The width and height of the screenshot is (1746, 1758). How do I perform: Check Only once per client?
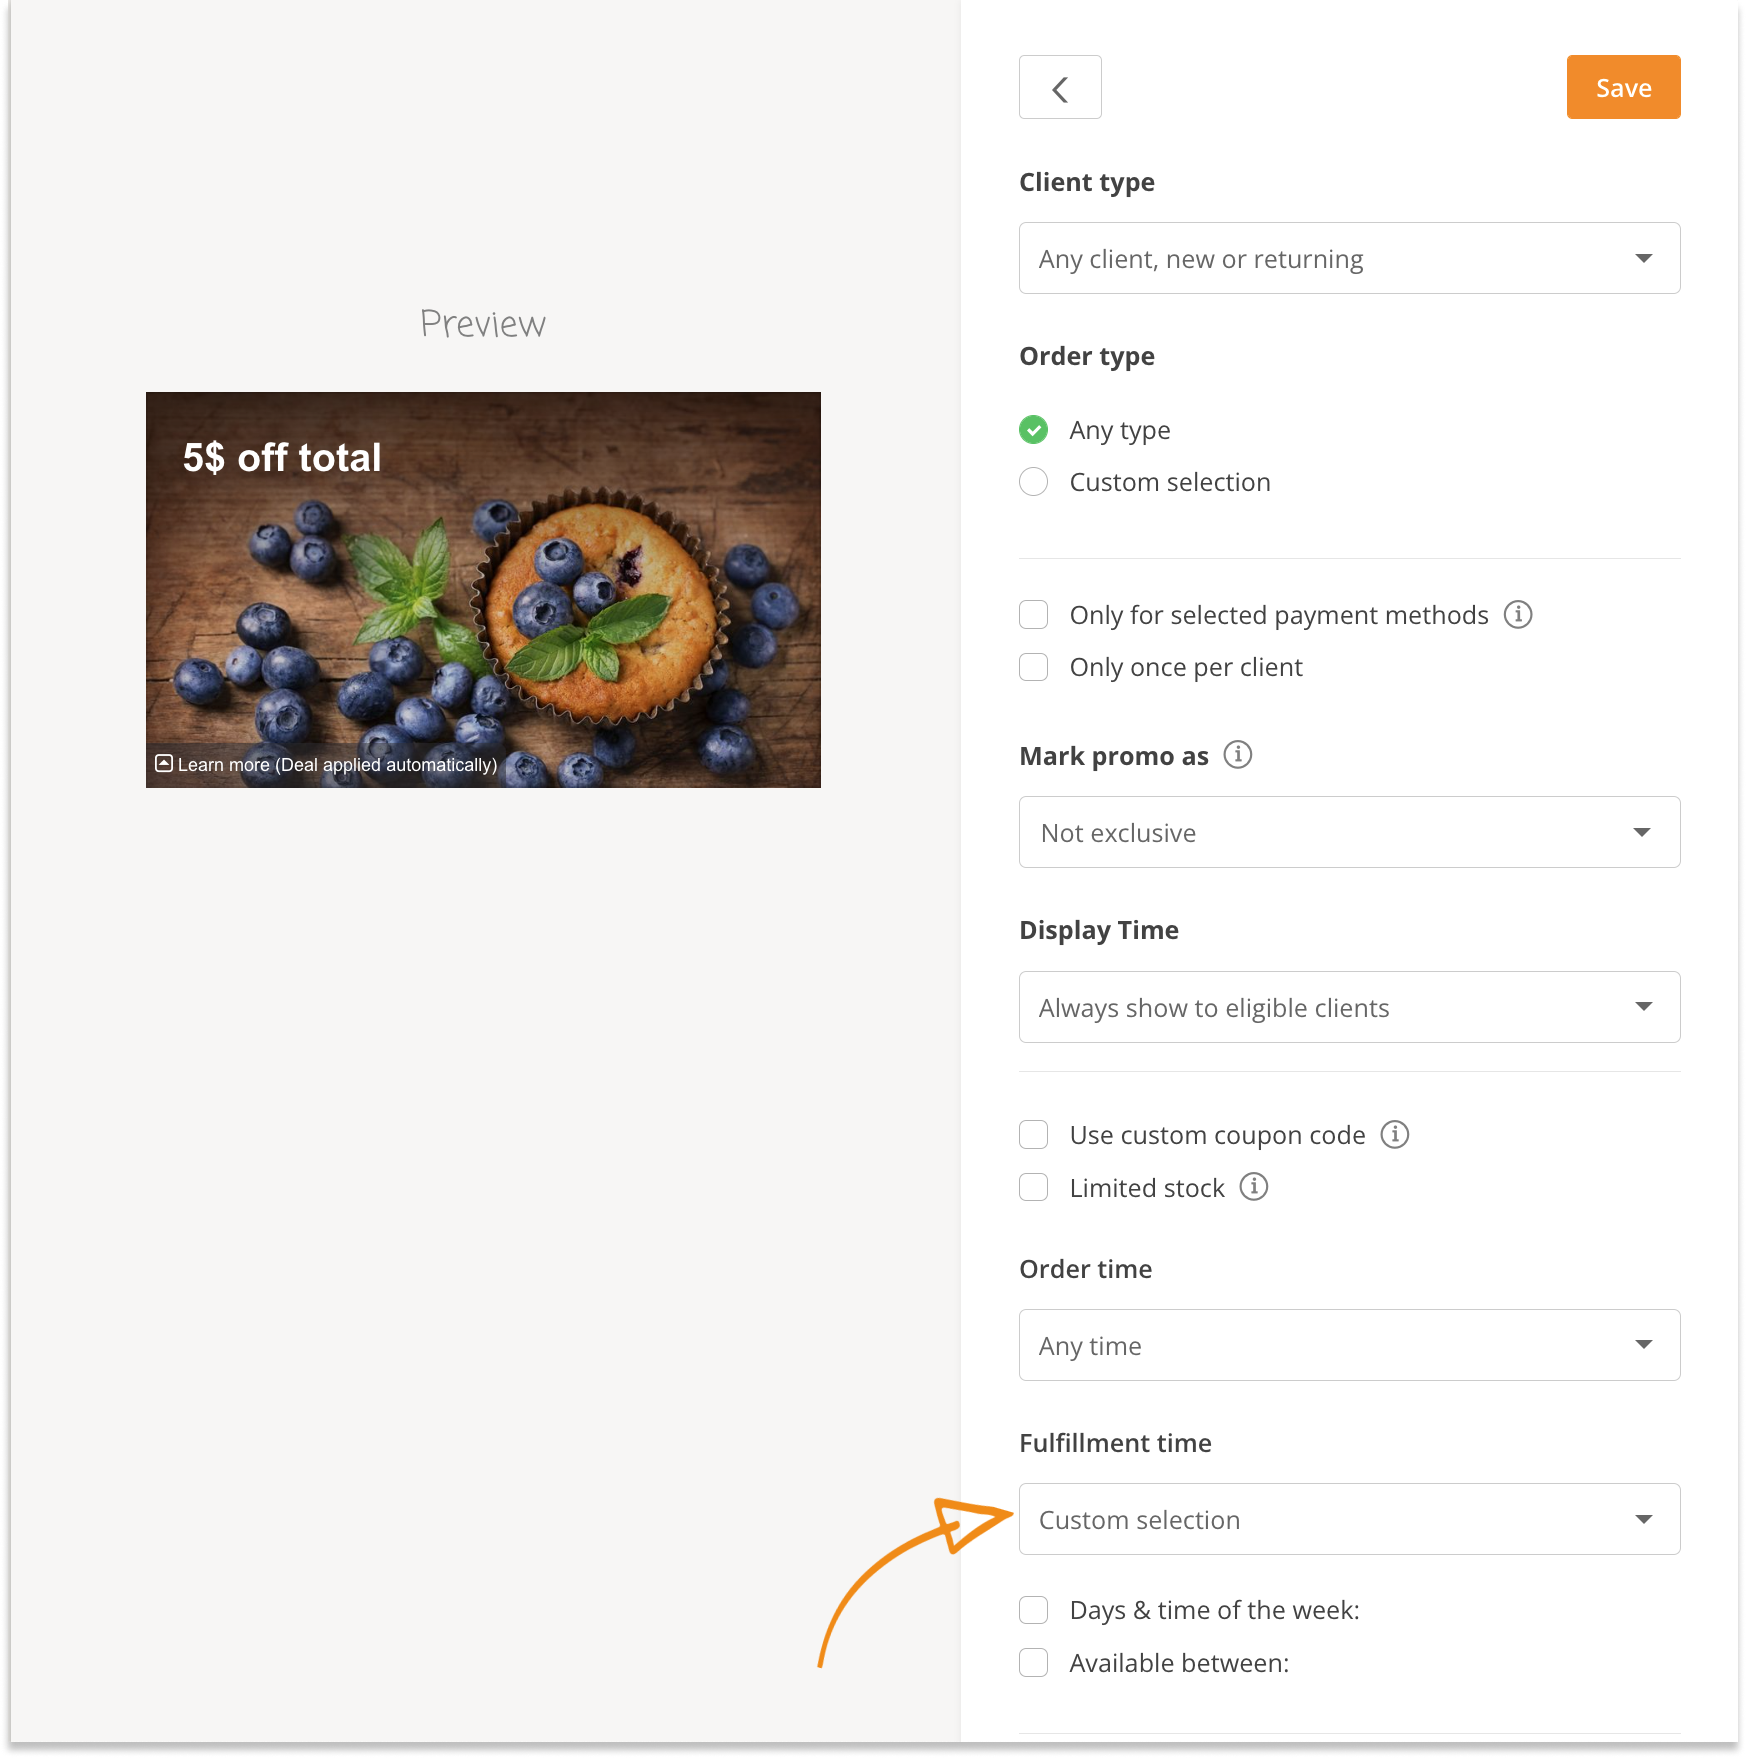coord(1034,667)
